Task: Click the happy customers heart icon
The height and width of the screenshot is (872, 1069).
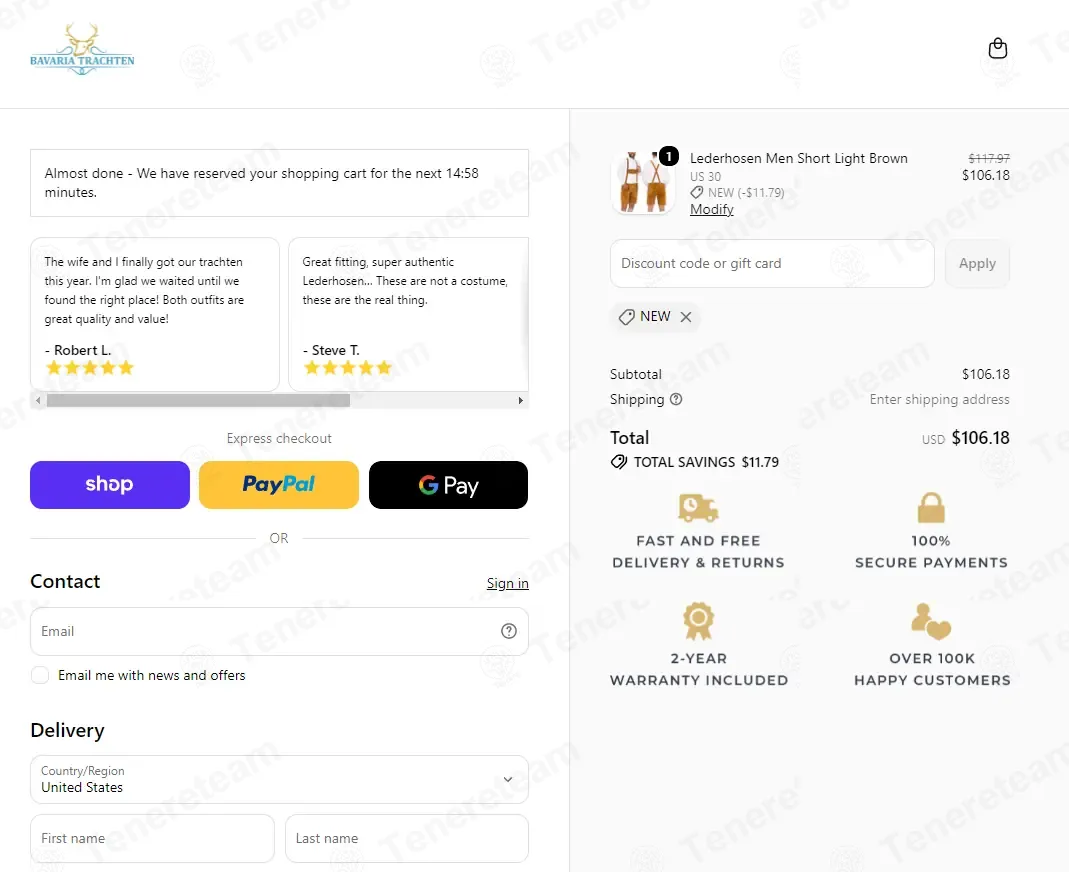Action: click(931, 621)
